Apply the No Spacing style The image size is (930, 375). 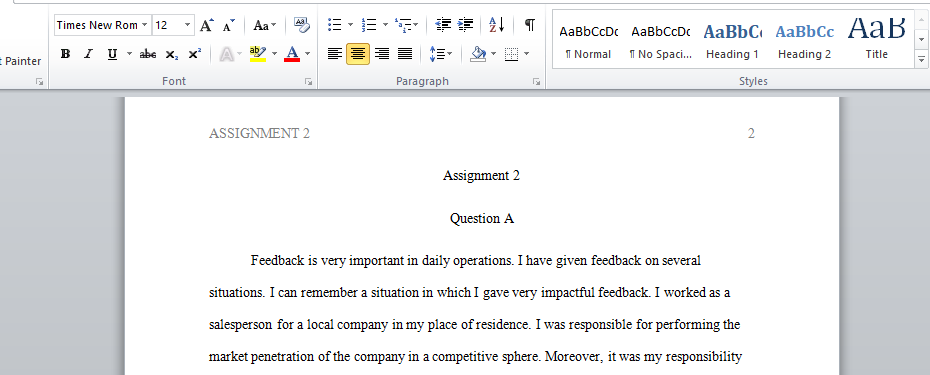pos(661,40)
